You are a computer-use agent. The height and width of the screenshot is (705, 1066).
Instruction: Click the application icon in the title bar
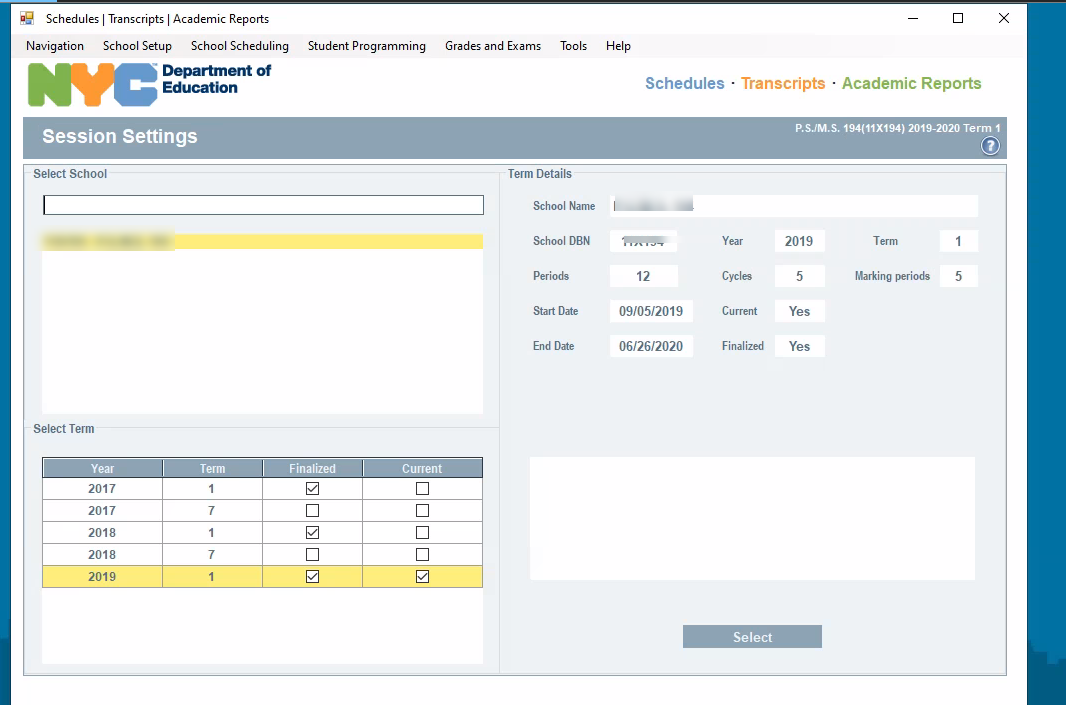pyautogui.click(x=27, y=18)
